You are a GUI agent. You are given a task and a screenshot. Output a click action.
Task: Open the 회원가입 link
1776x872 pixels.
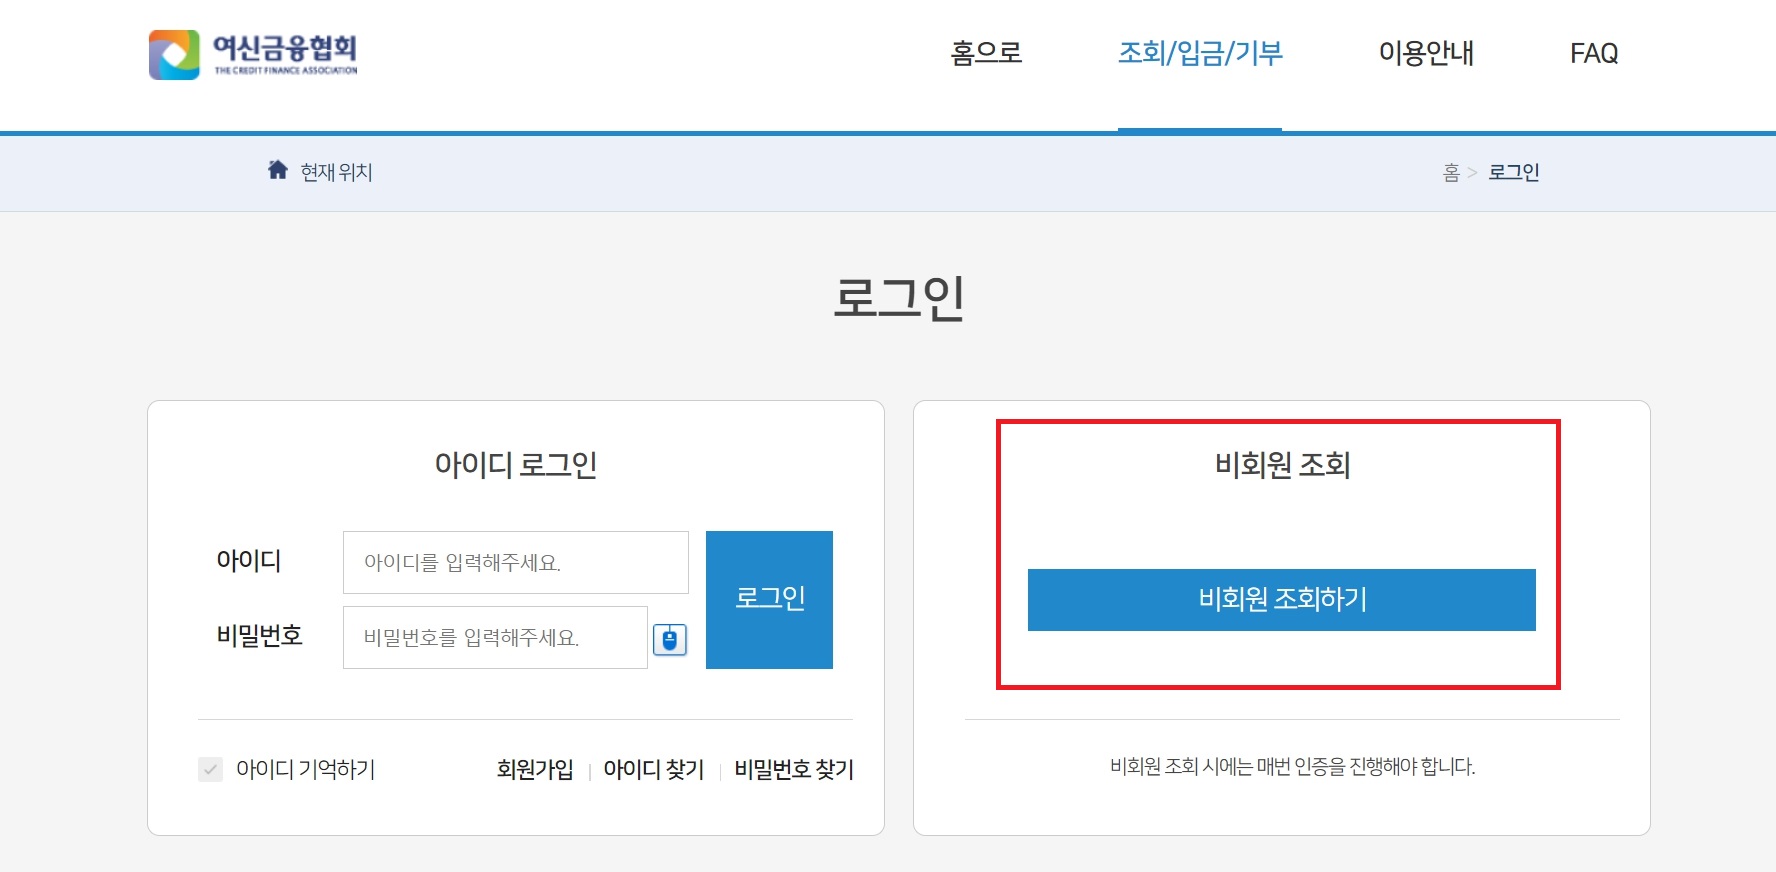(x=535, y=769)
